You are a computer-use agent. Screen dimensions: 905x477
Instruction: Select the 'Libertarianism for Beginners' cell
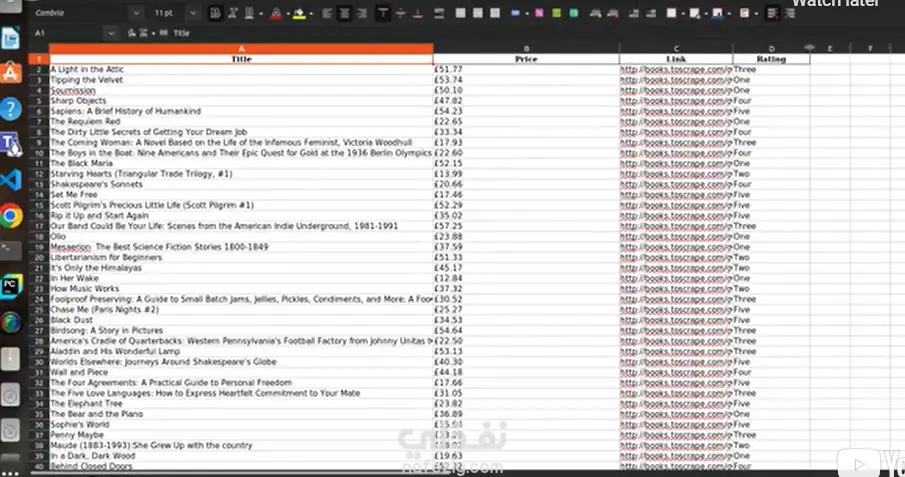pos(241,258)
